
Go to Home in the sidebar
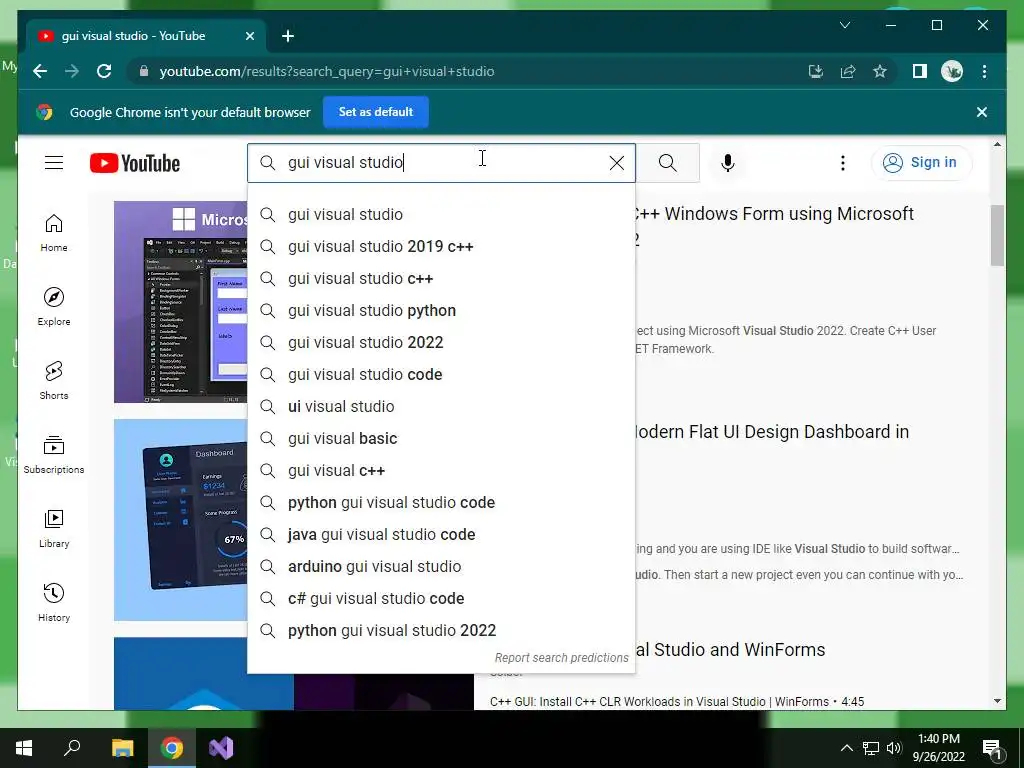54,233
